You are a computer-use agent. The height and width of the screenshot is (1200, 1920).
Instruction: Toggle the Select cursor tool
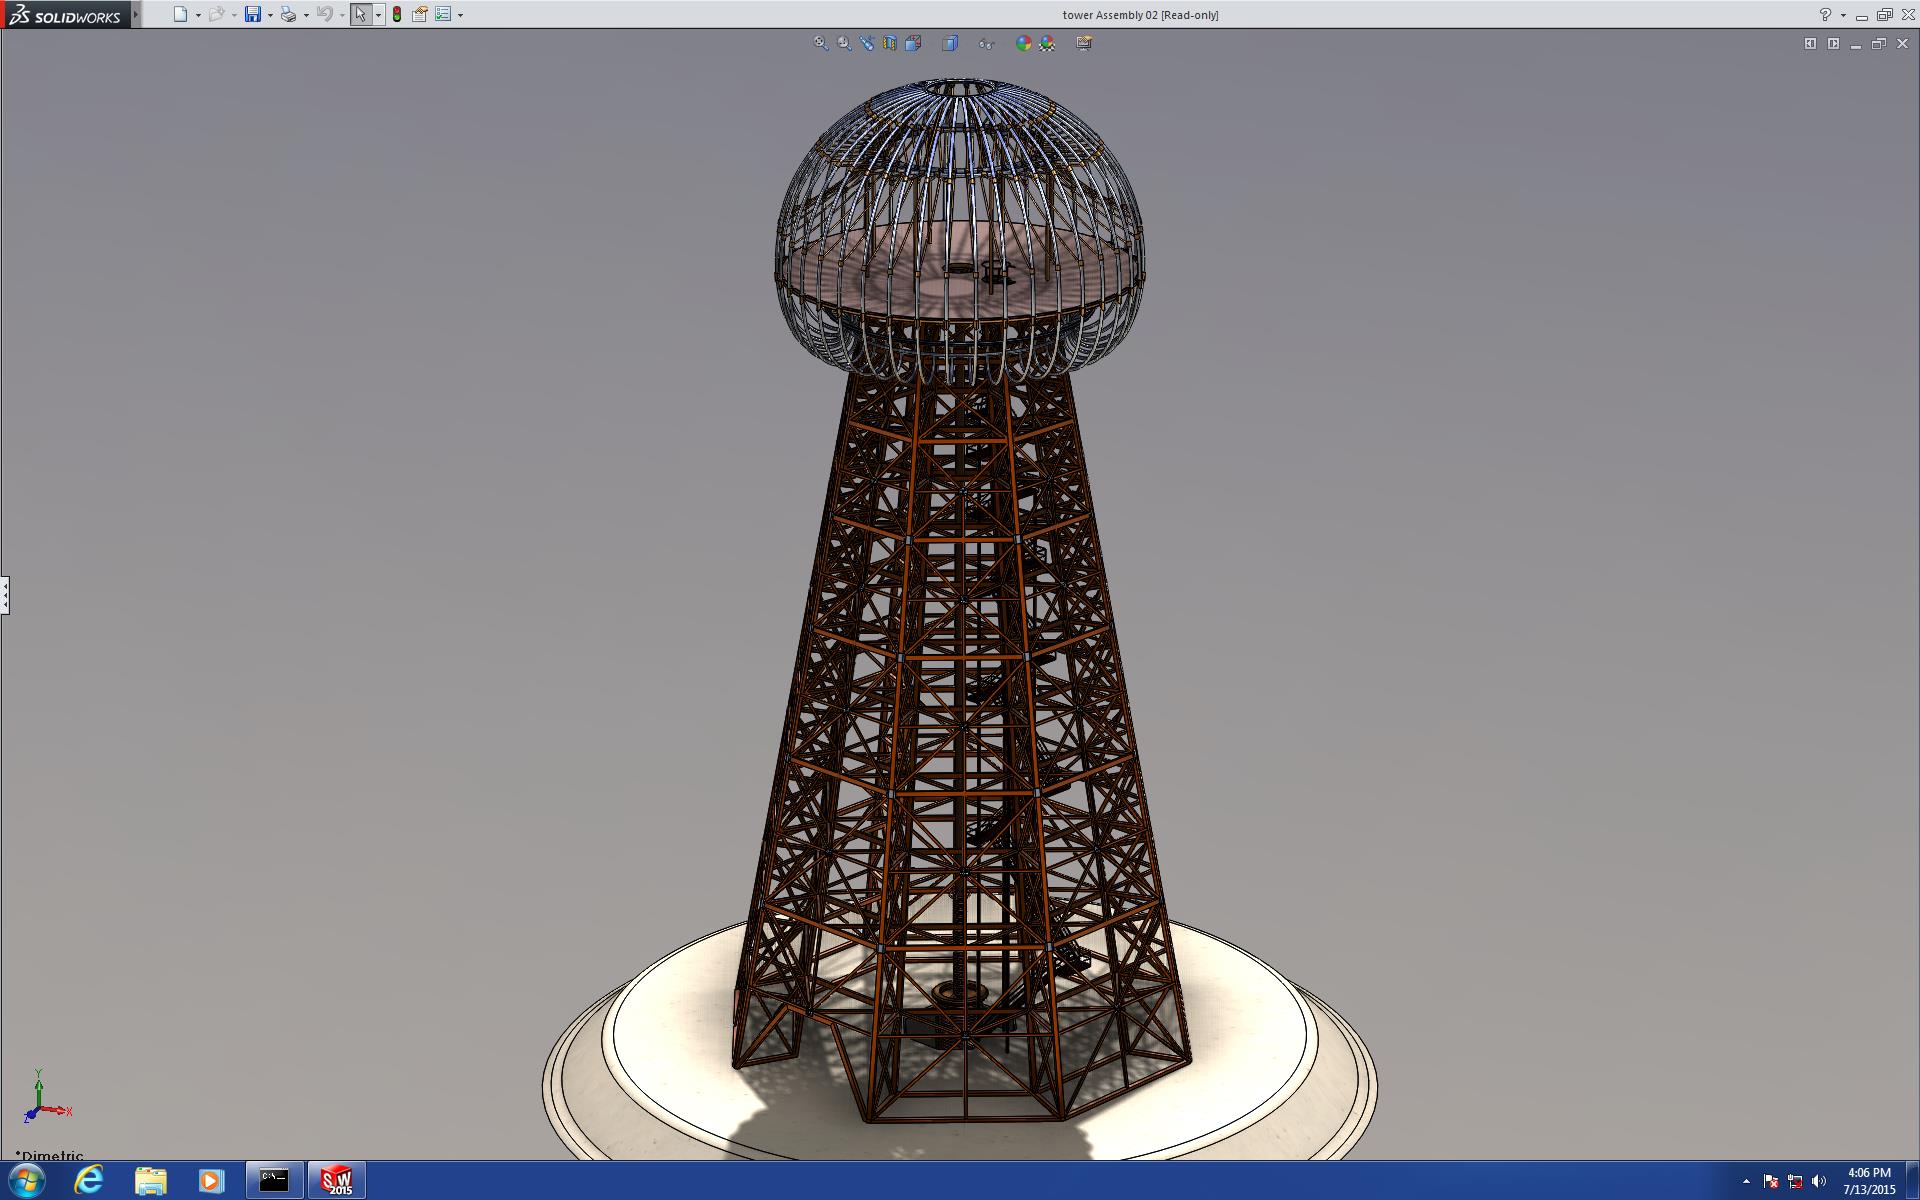pos(360,14)
